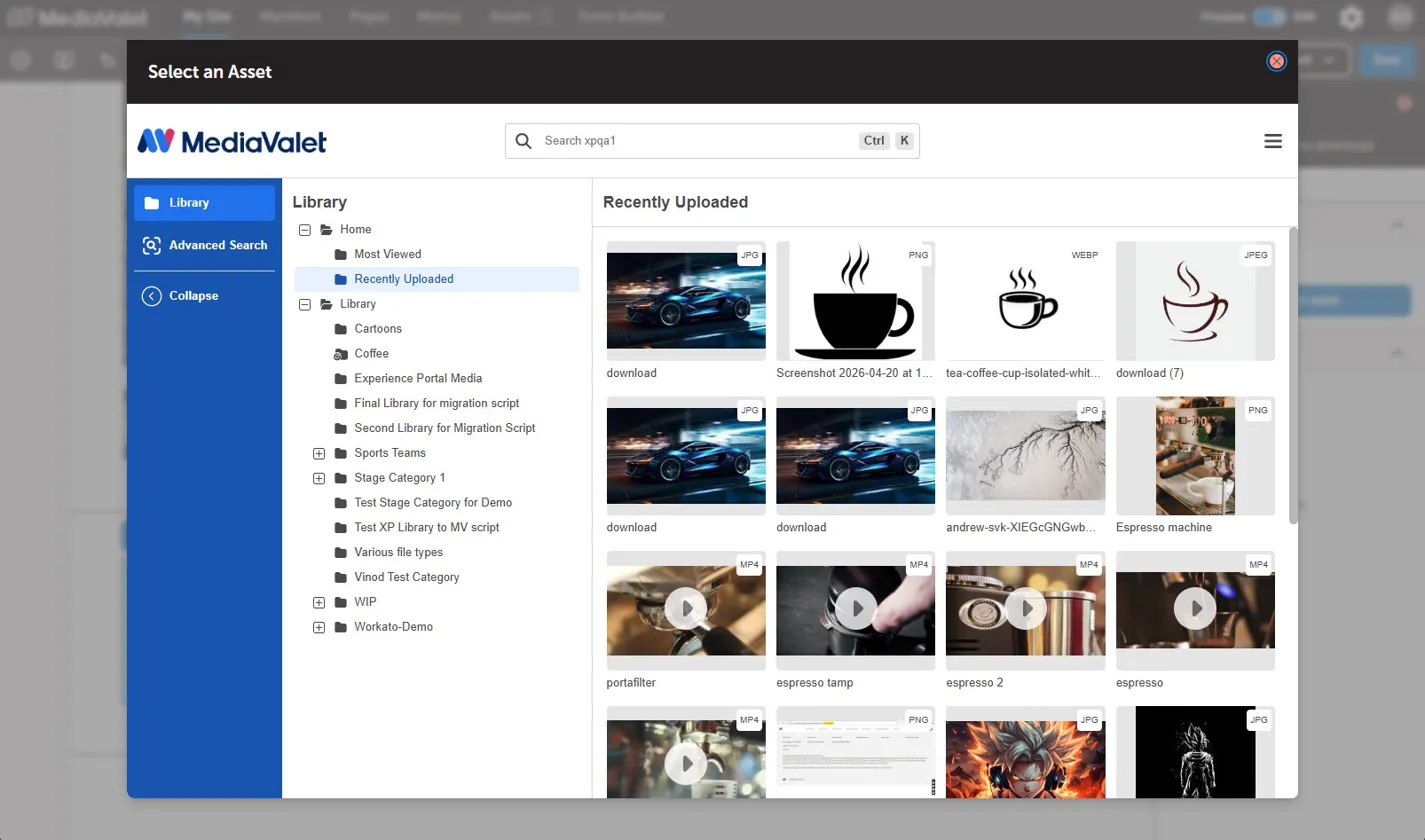The image size is (1425, 840).
Task: Click the 'espresso tamp' file name
Action: (814, 683)
